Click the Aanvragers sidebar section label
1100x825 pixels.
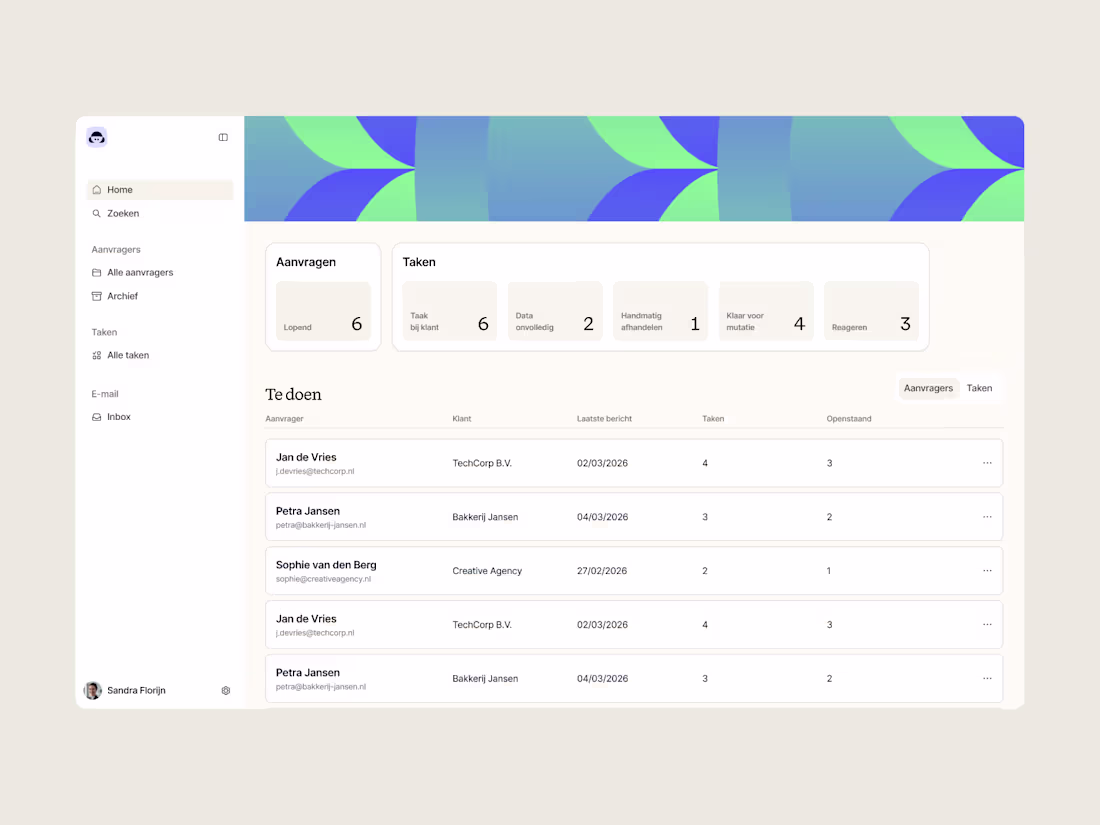point(116,250)
